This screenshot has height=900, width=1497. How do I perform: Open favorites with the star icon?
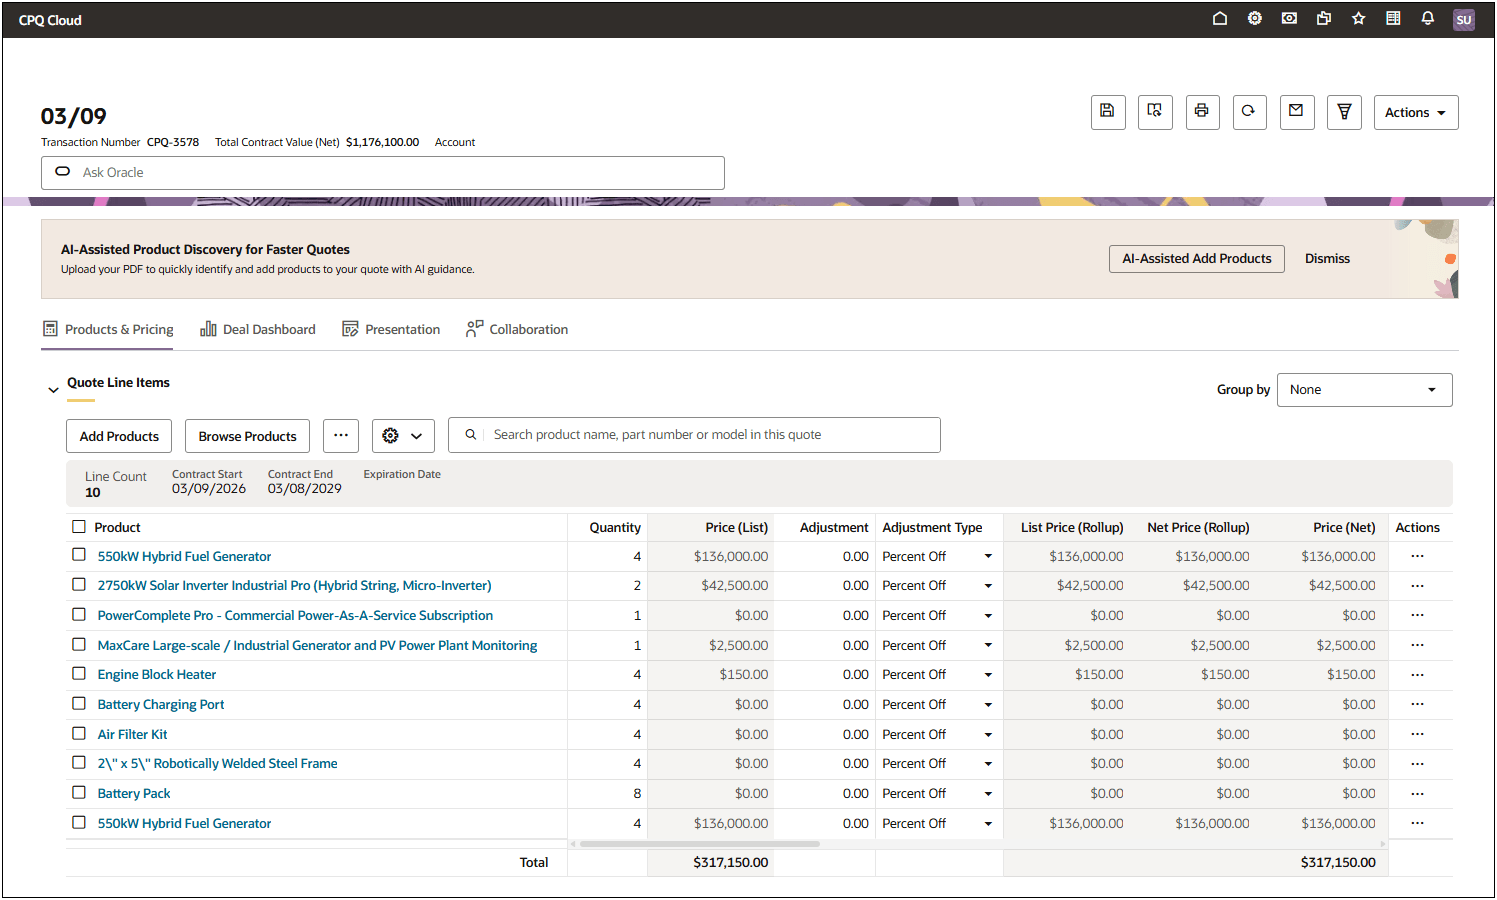click(1358, 19)
